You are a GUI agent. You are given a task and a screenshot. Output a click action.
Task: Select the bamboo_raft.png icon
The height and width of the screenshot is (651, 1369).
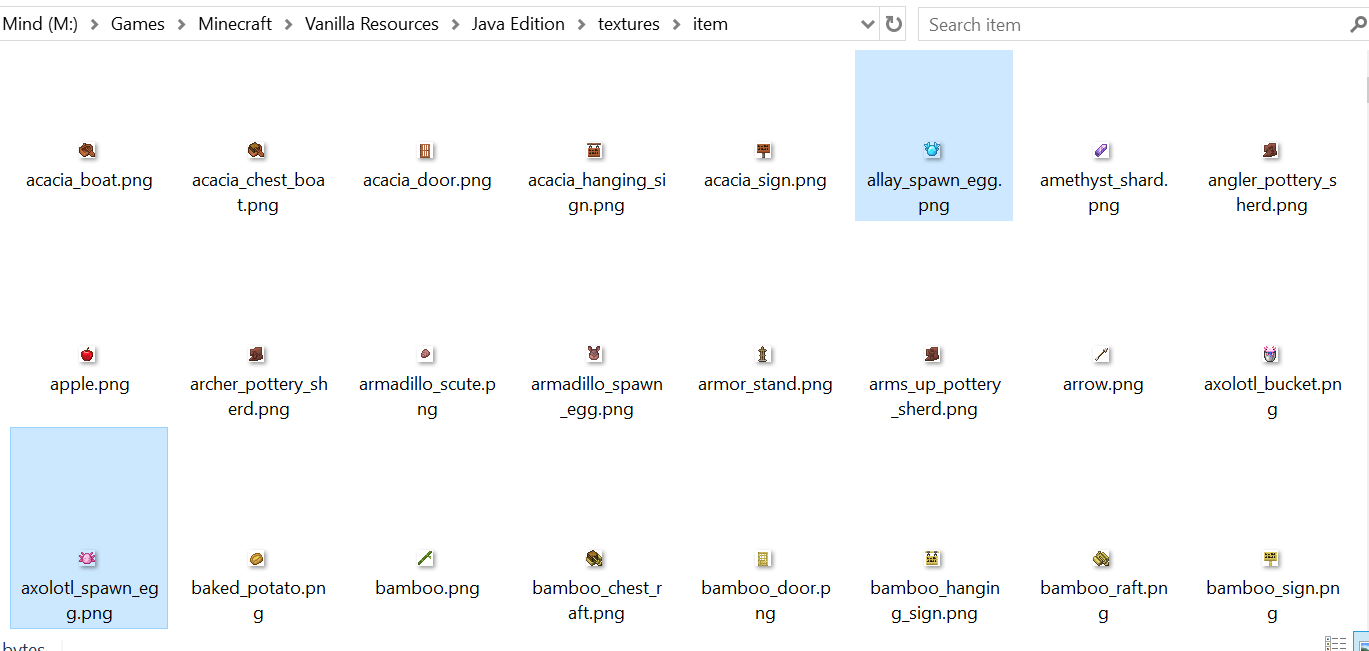[x=1102, y=558]
